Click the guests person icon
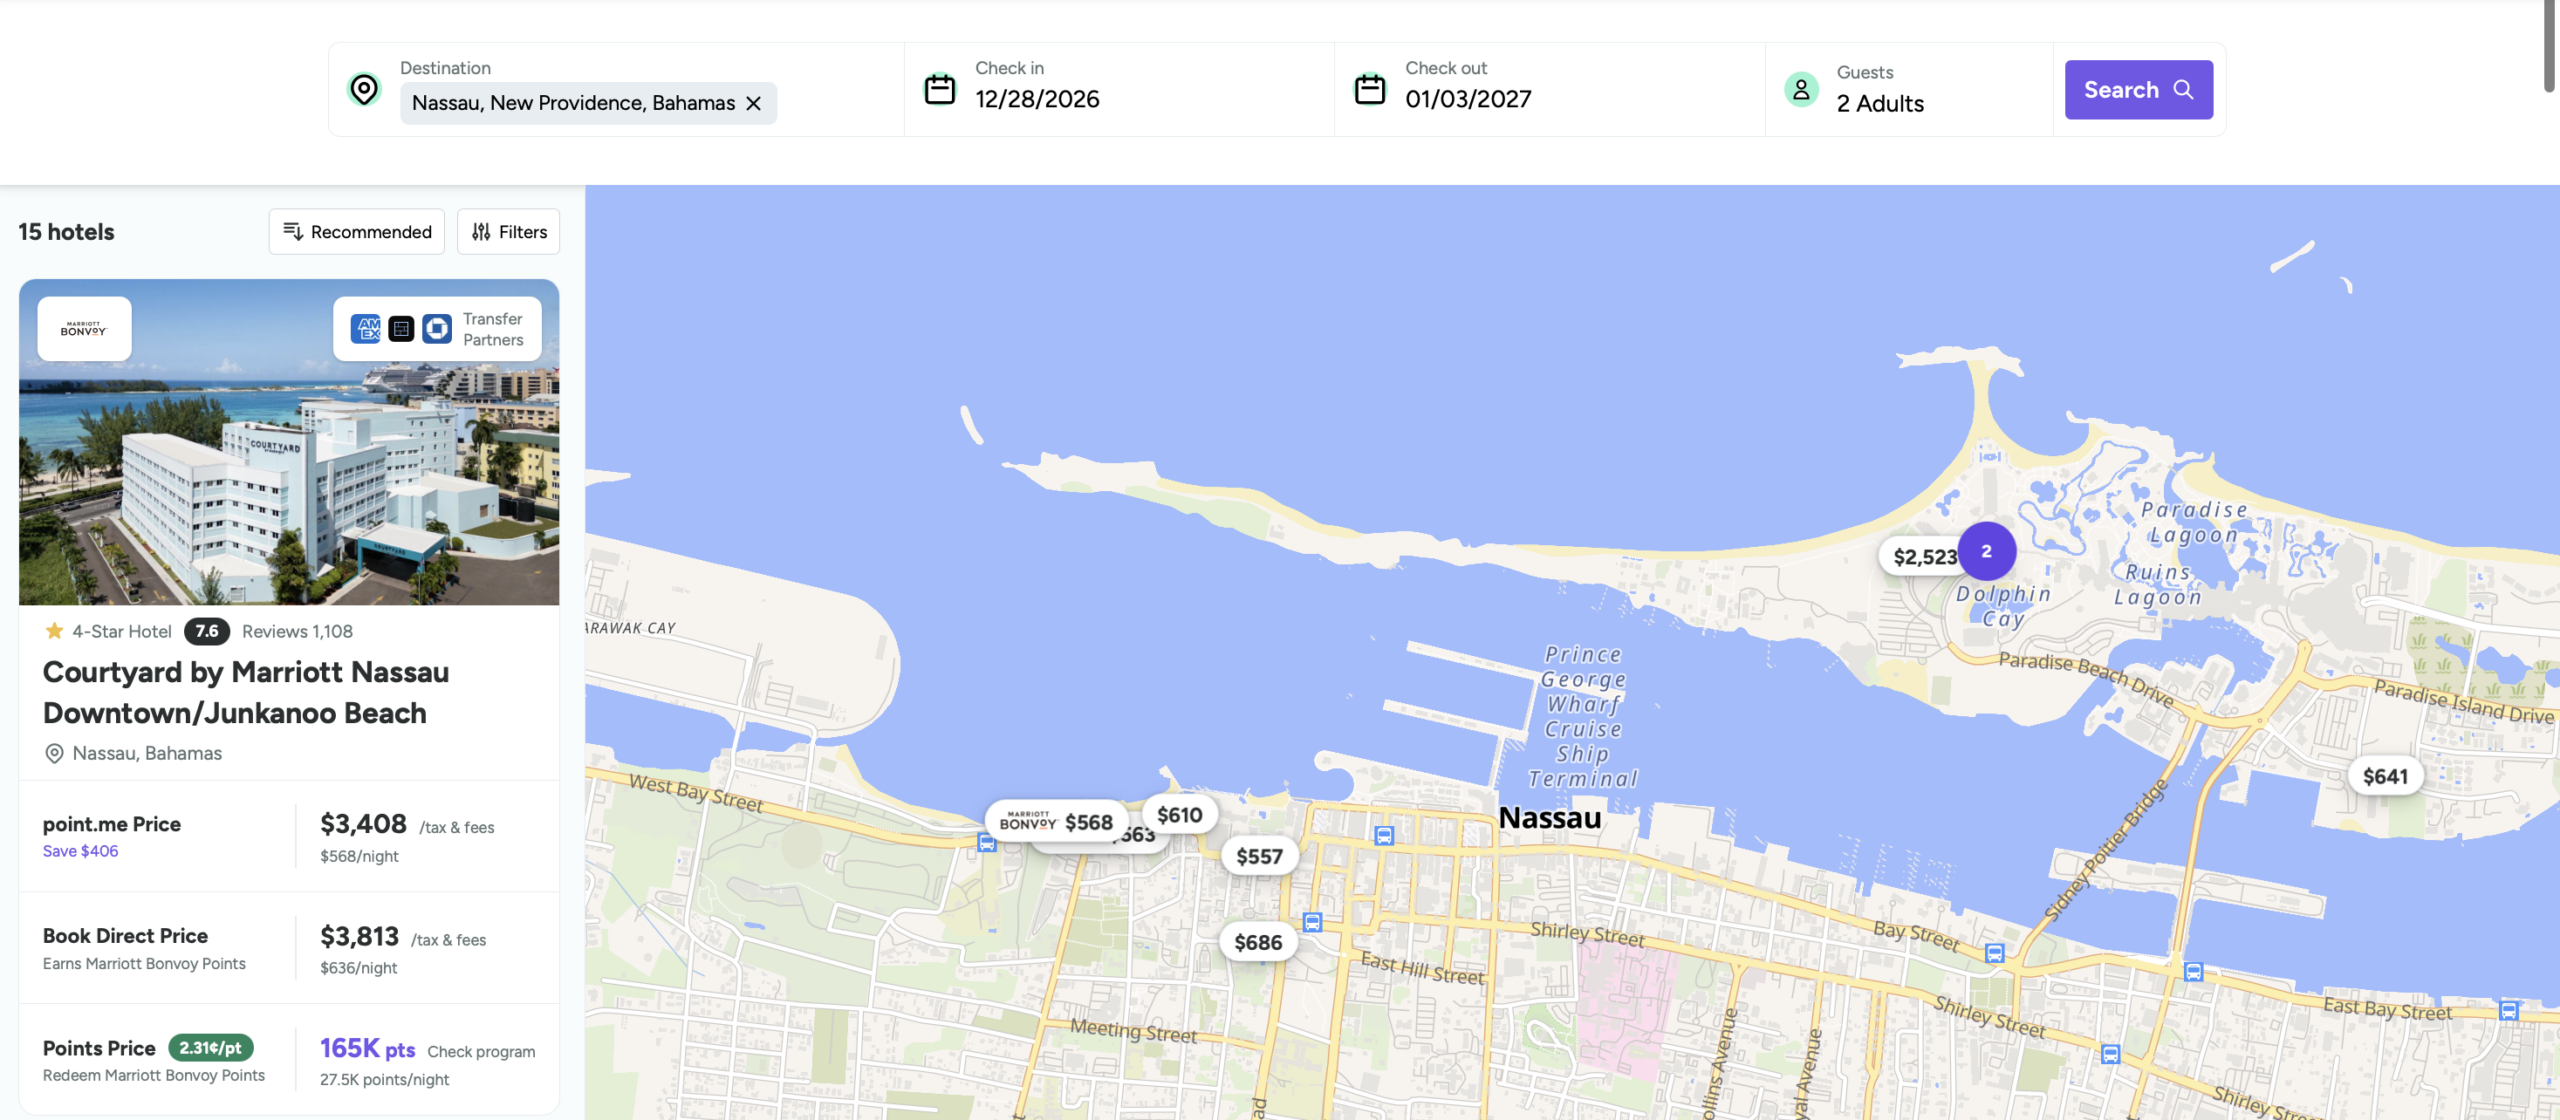The image size is (2560, 1120). pos(1801,90)
